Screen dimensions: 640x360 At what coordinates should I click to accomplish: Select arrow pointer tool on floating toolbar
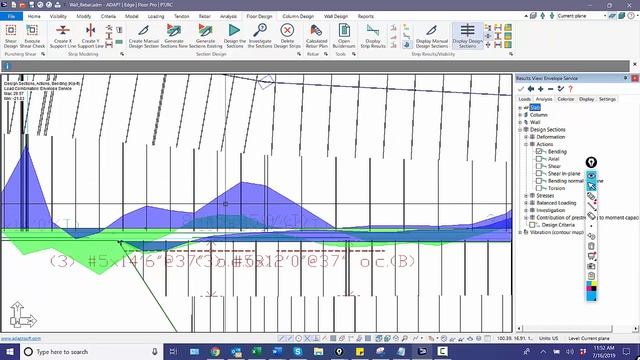(x=591, y=186)
